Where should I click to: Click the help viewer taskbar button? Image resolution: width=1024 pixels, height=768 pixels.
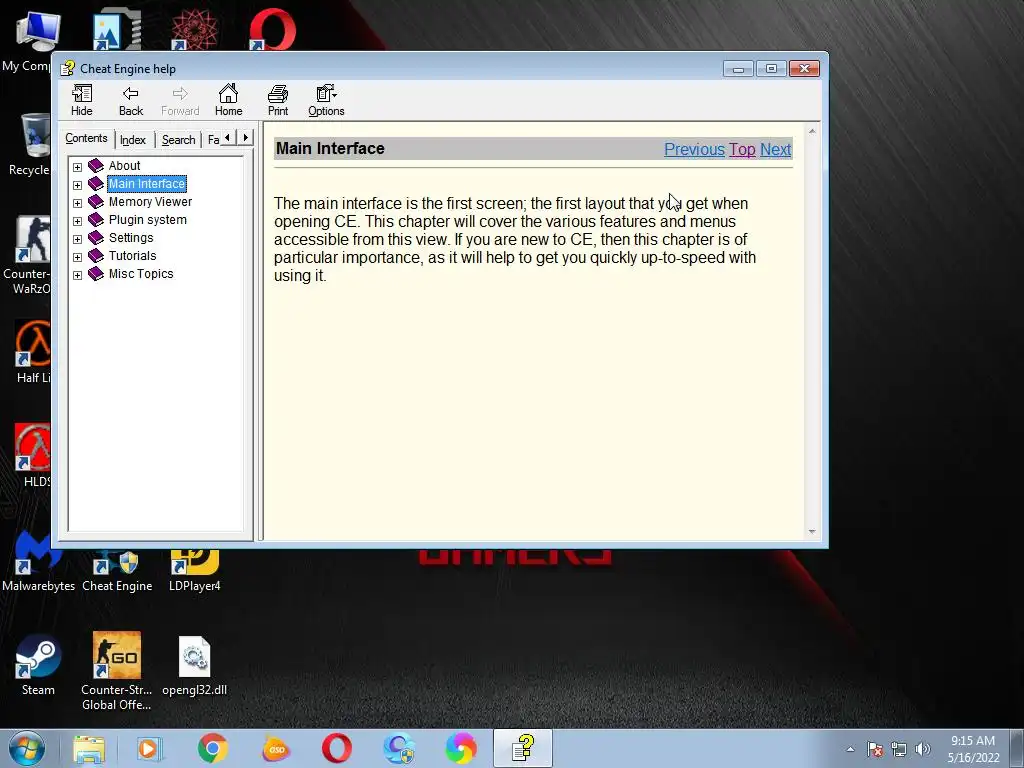[523, 749]
